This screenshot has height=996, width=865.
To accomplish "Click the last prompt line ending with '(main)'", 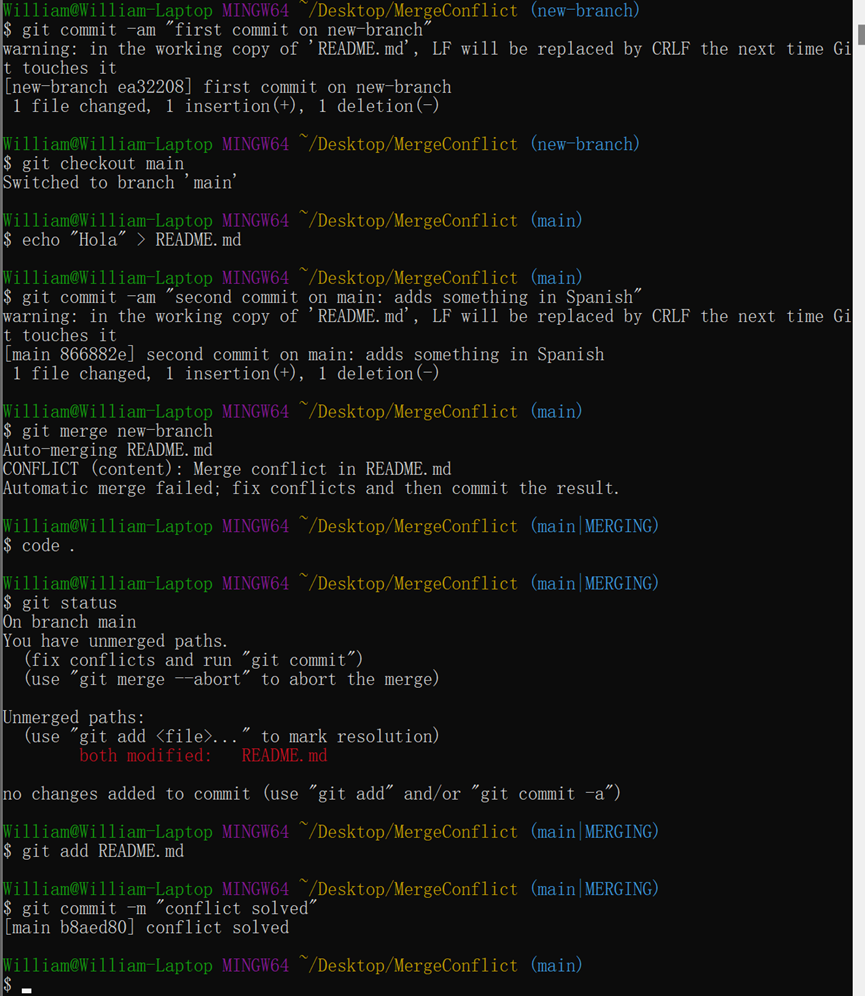I will point(292,966).
